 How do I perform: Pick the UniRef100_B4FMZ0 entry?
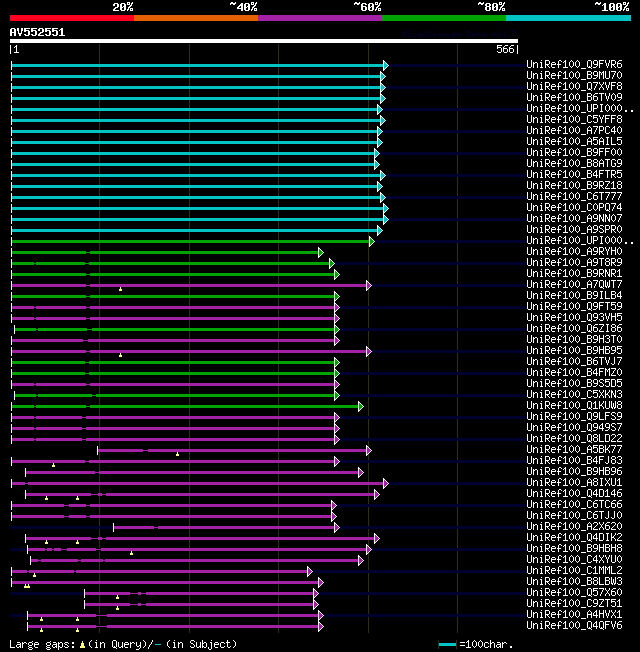[574, 373]
